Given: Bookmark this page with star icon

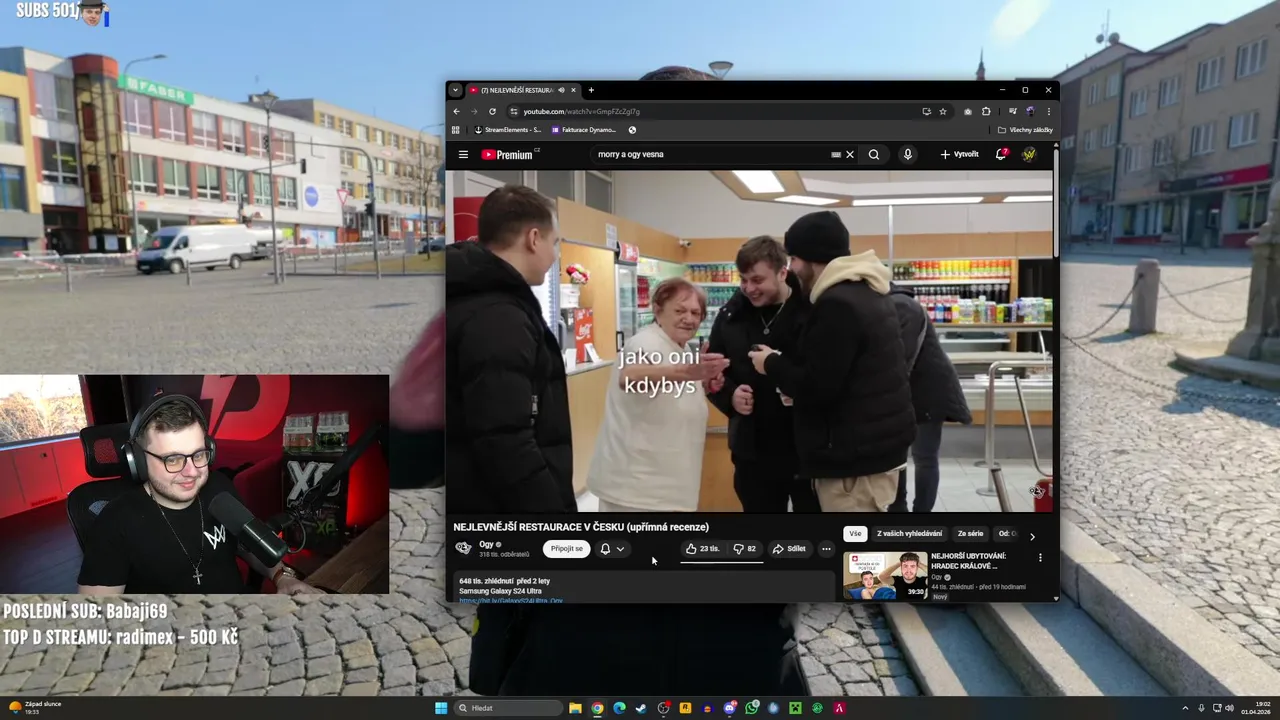Looking at the screenshot, I should coord(943,112).
